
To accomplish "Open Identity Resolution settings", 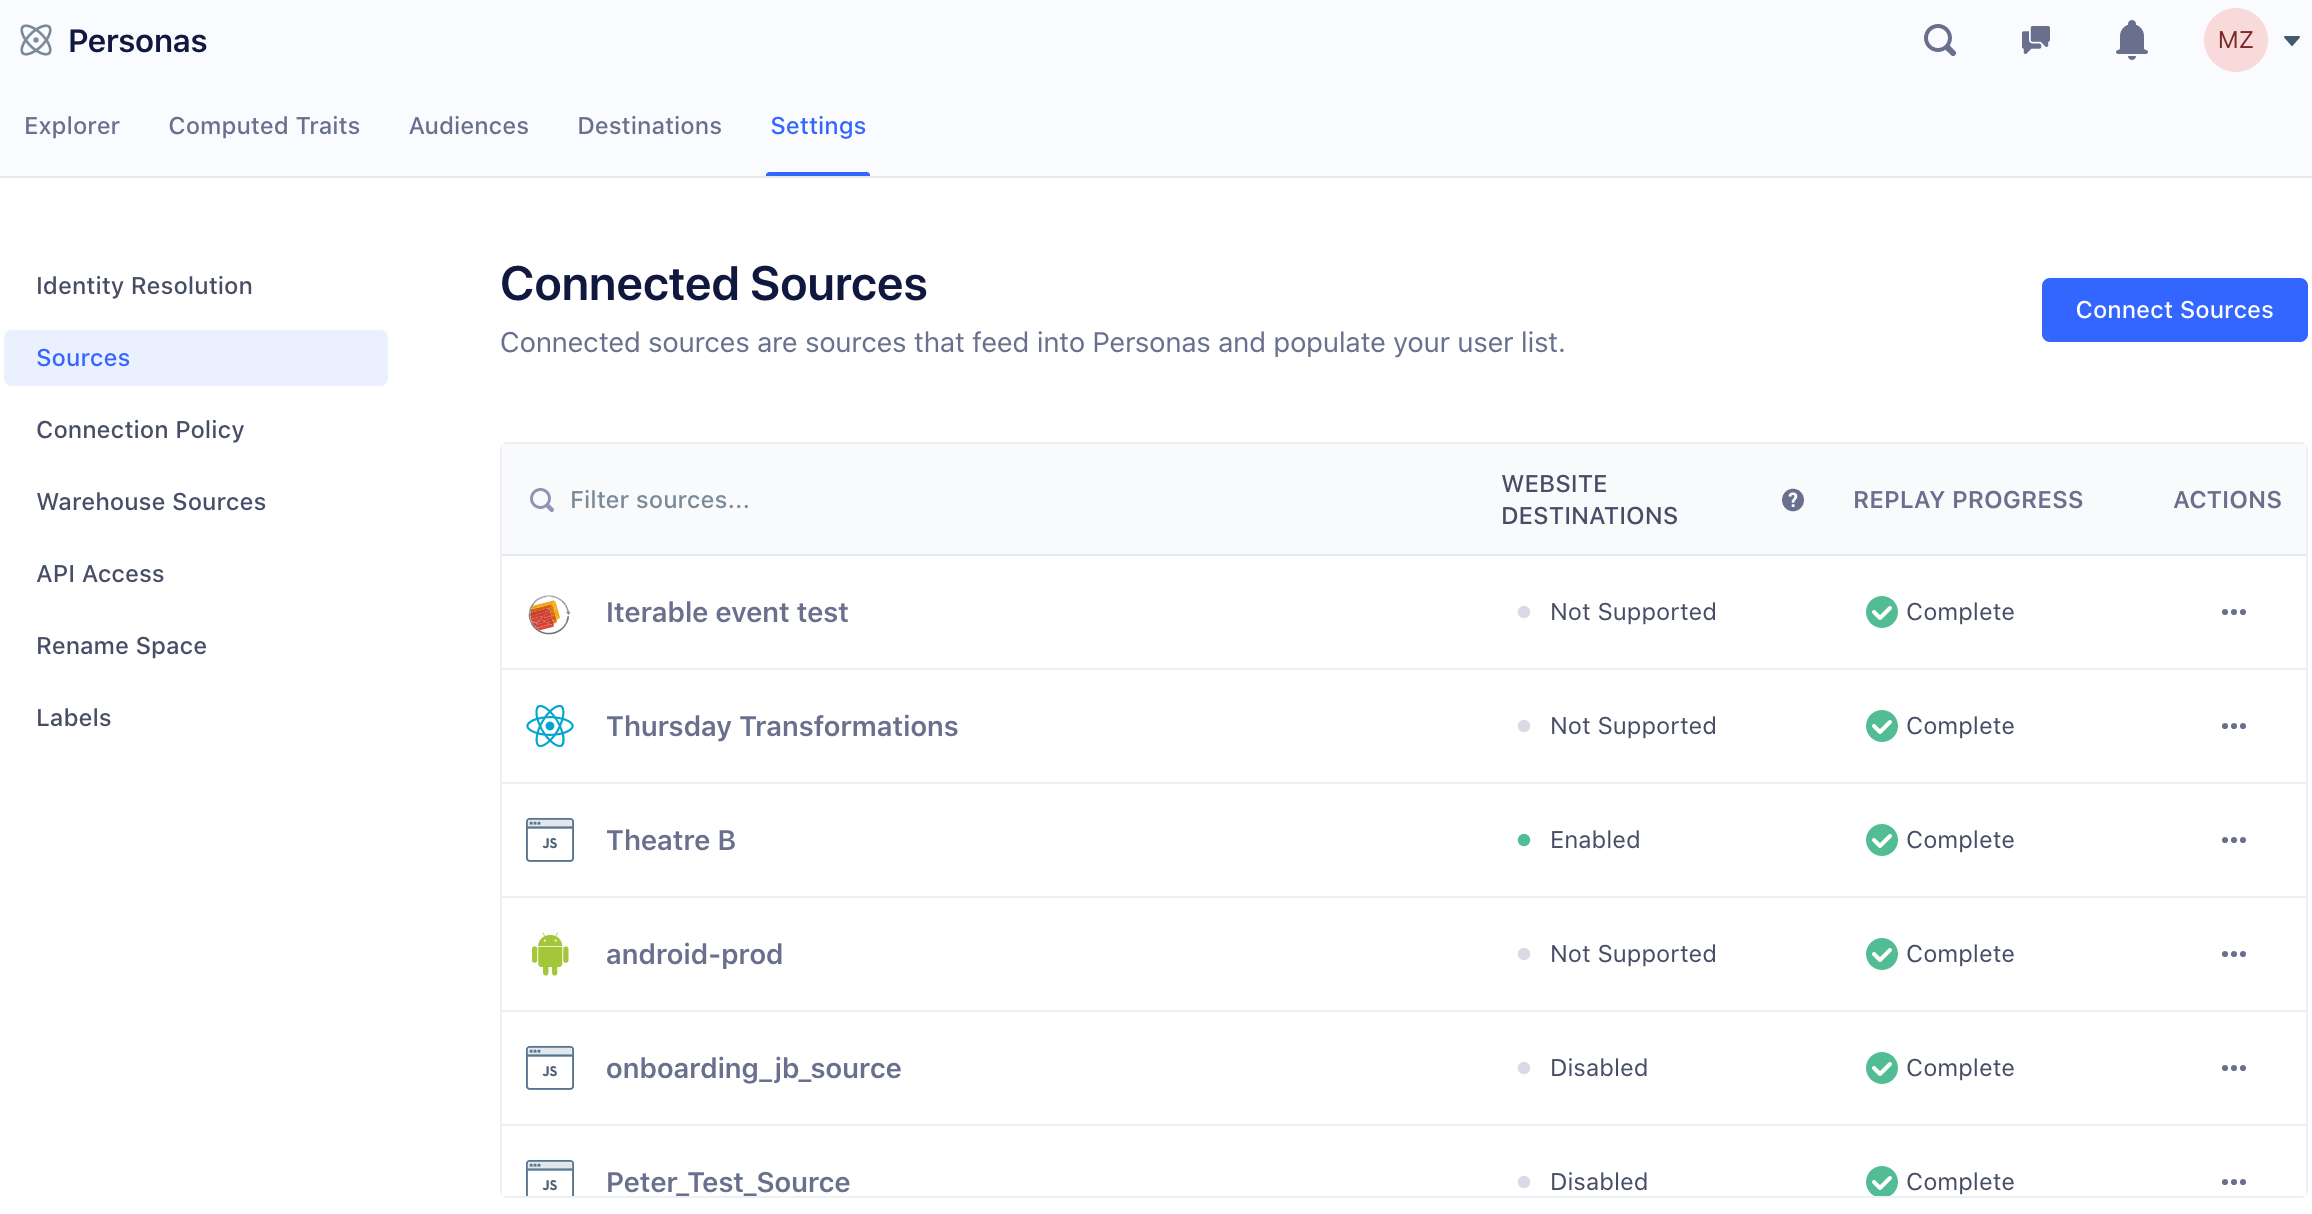I will coord(144,286).
